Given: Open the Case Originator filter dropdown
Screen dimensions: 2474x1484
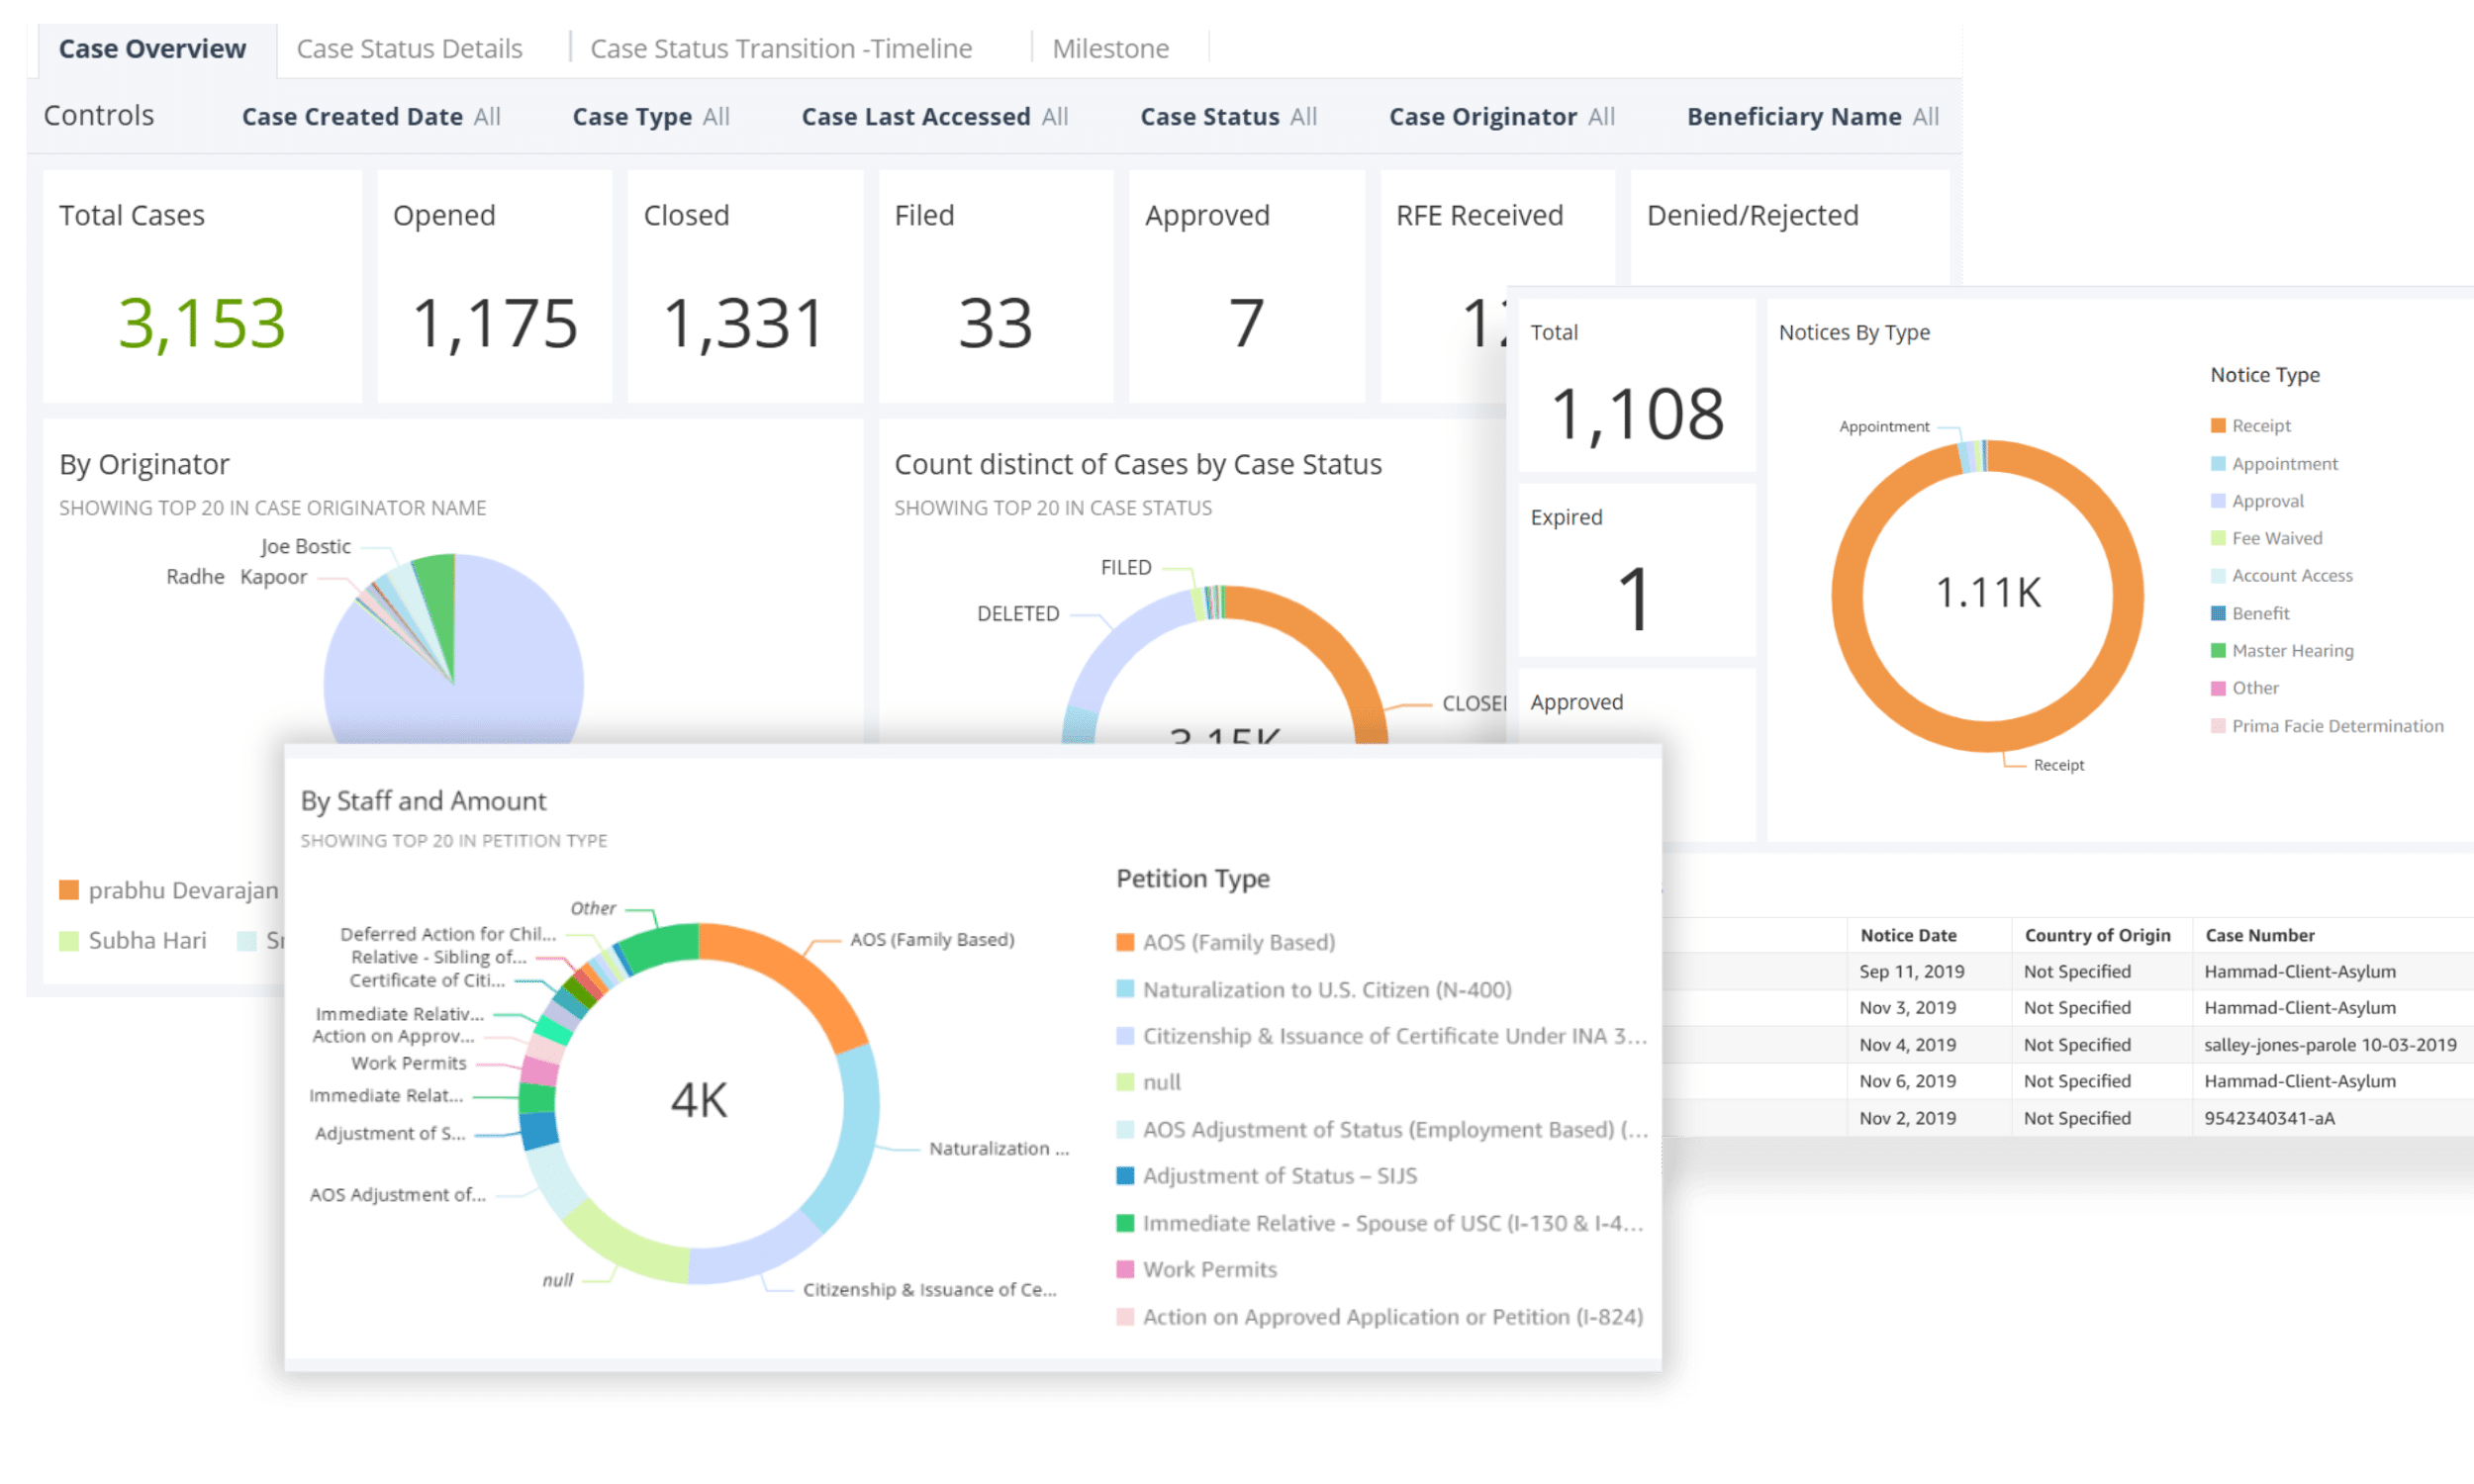Looking at the screenshot, I should click(x=1501, y=117).
